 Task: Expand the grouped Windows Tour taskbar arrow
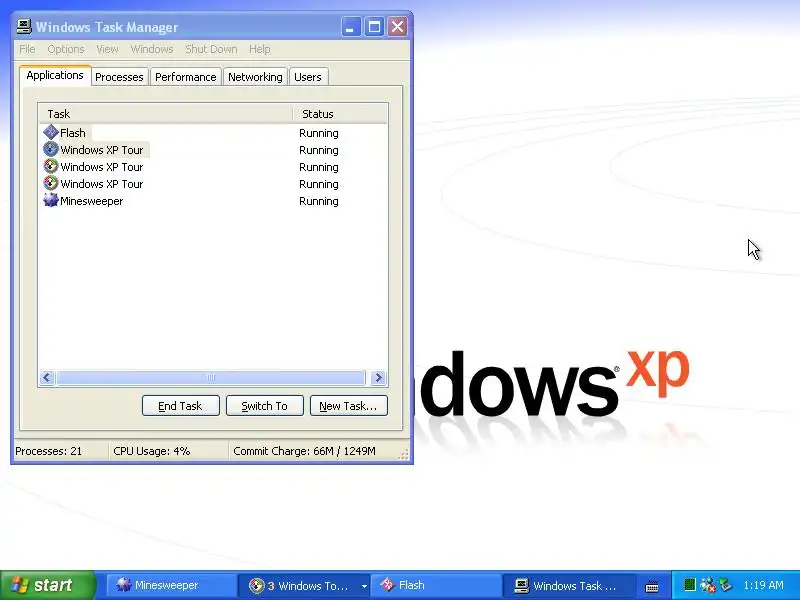[x=364, y=586]
